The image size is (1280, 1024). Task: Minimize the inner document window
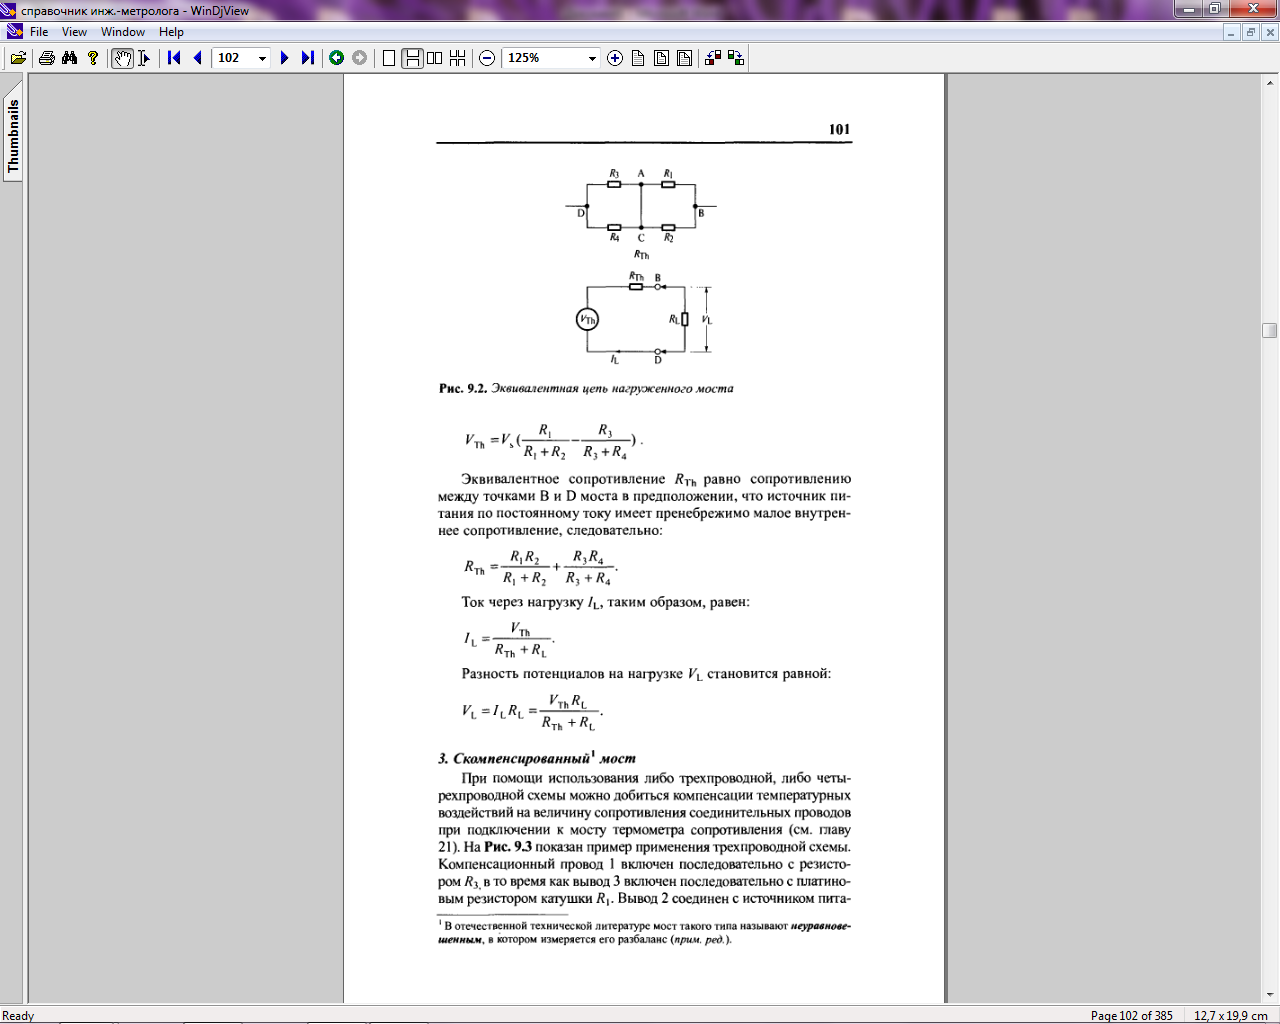point(1232,32)
